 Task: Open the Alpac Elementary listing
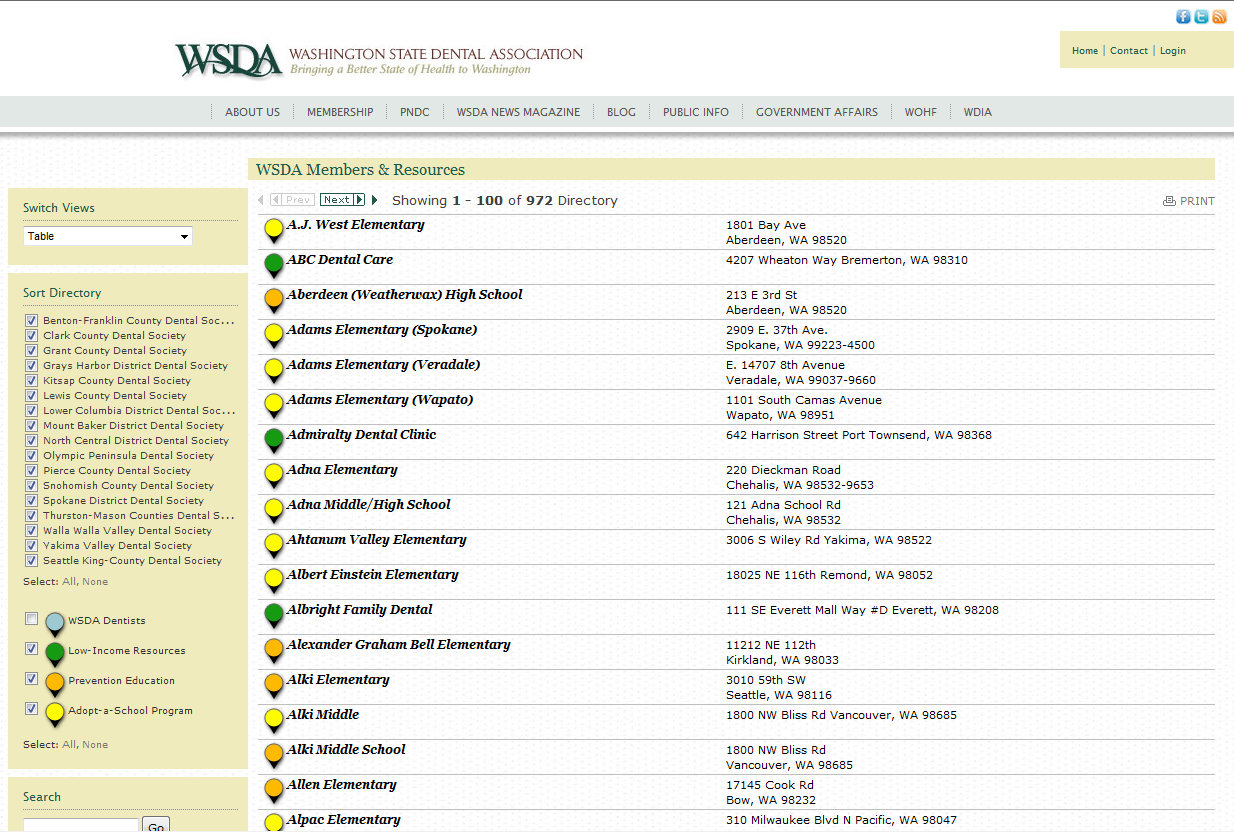(343, 820)
